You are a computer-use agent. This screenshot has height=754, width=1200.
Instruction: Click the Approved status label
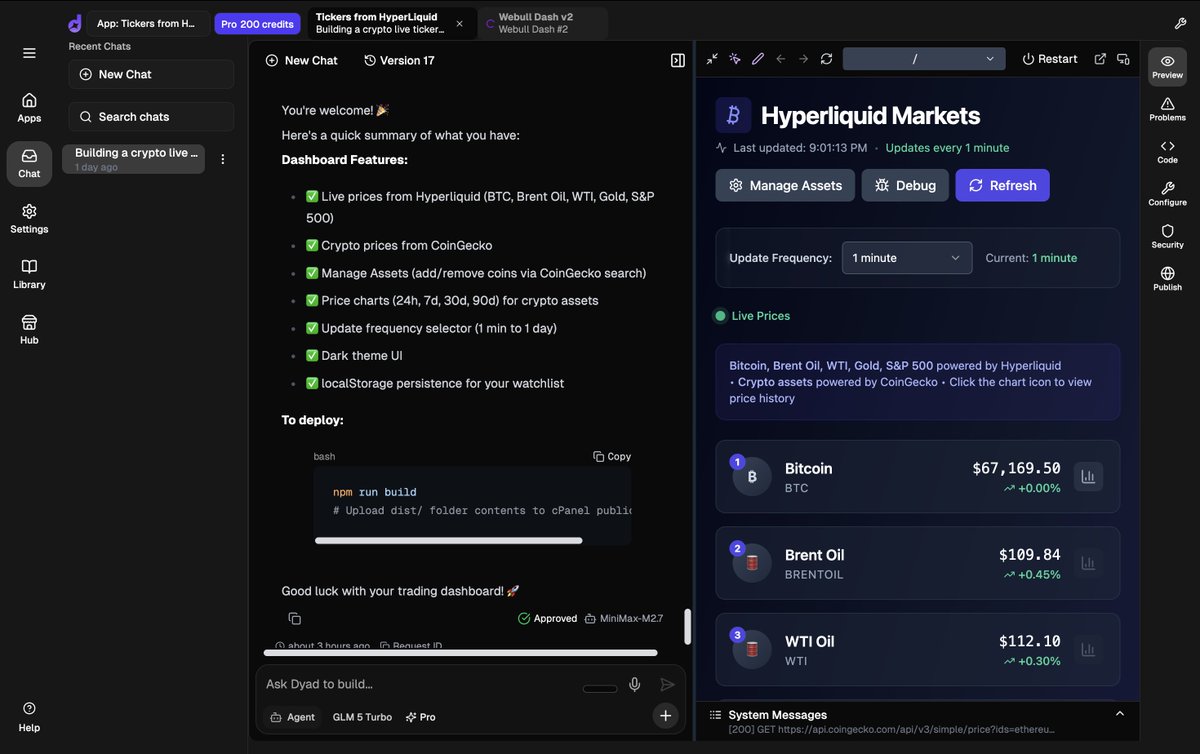pos(547,619)
